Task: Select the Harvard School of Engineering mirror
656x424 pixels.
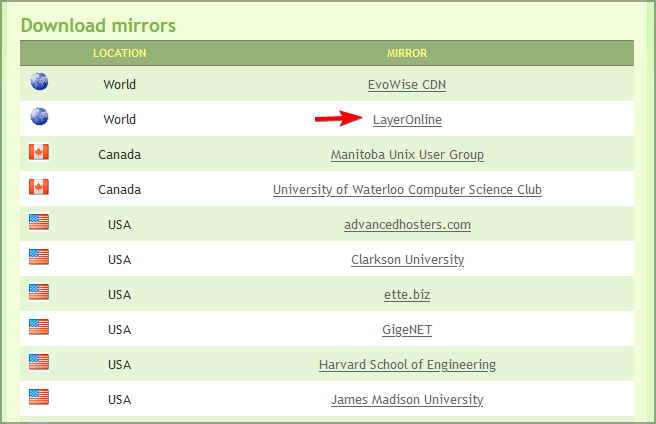Action: pyautogui.click(x=407, y=365)
